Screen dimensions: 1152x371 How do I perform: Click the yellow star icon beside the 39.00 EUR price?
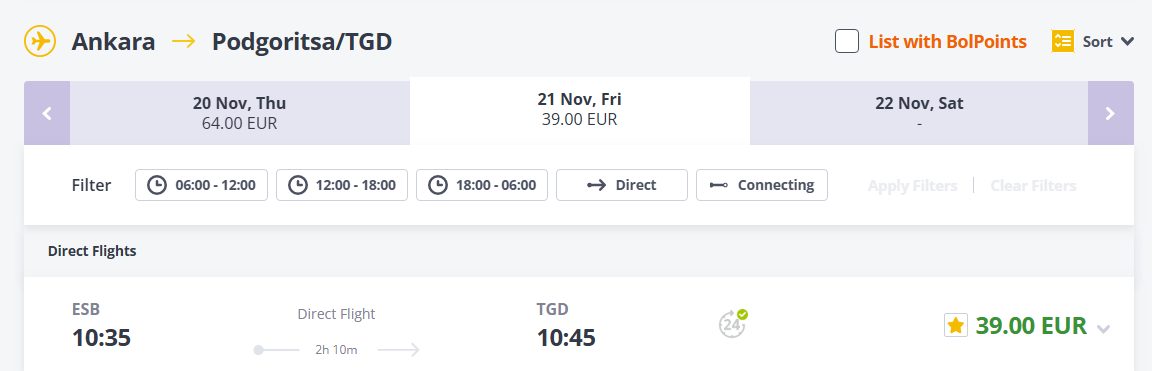pos(955,325)
